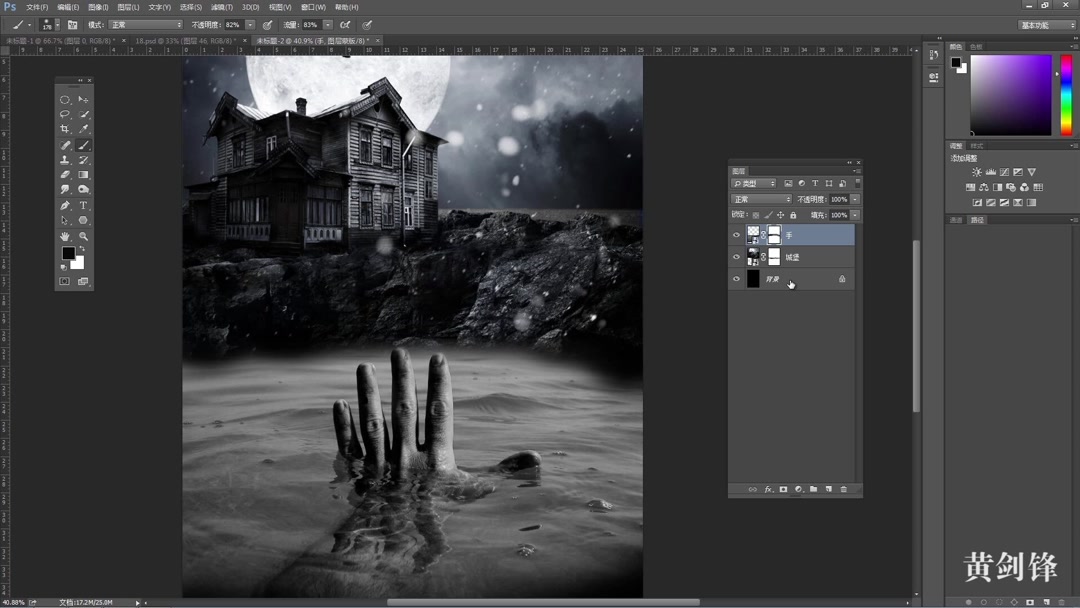Viewport: 1080px width, 608px height.
Task: Click the lock transparent pixels button
Action: [x=756, y=215]
